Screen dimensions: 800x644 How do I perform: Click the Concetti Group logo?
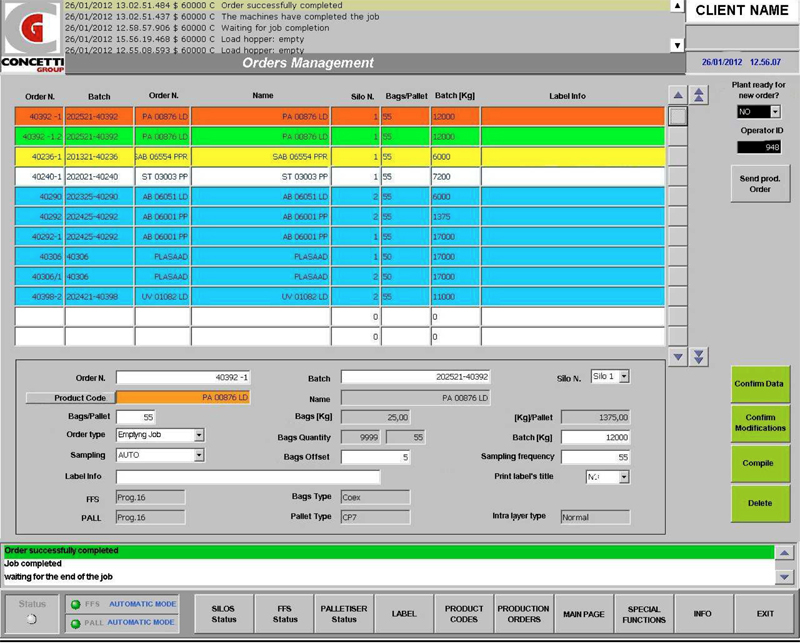pos(32,37)
